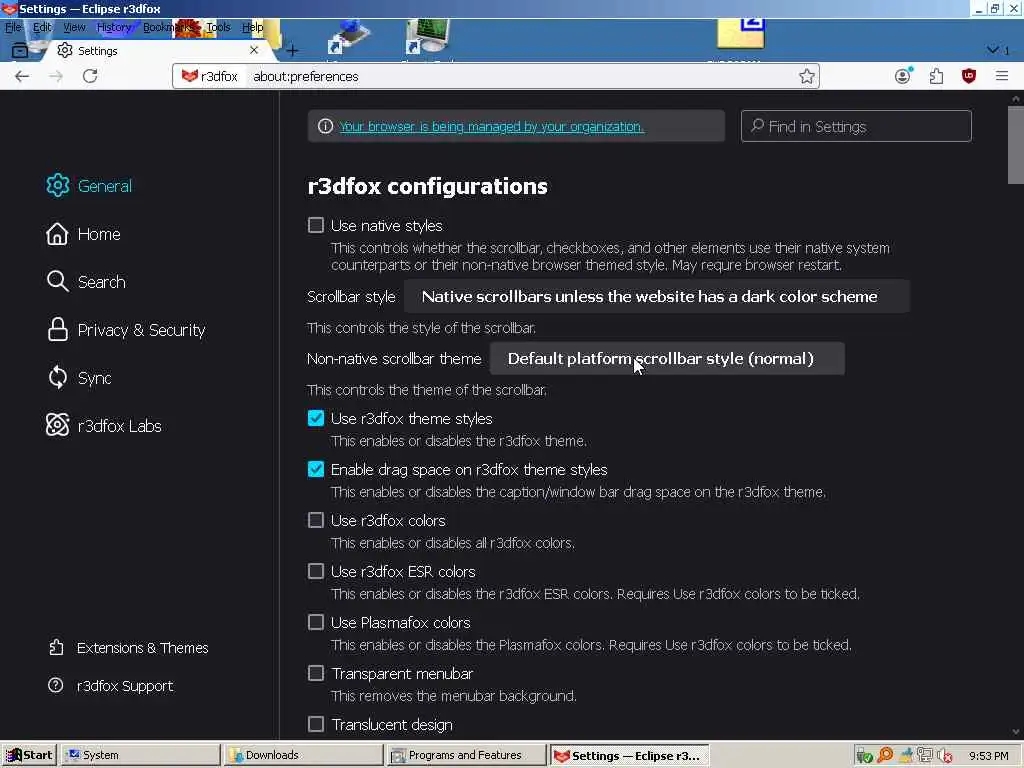This screenshot has width=1024, height=768.
Task: Tick Use r3dfox colors checkbox
Action: click(316, 520)
